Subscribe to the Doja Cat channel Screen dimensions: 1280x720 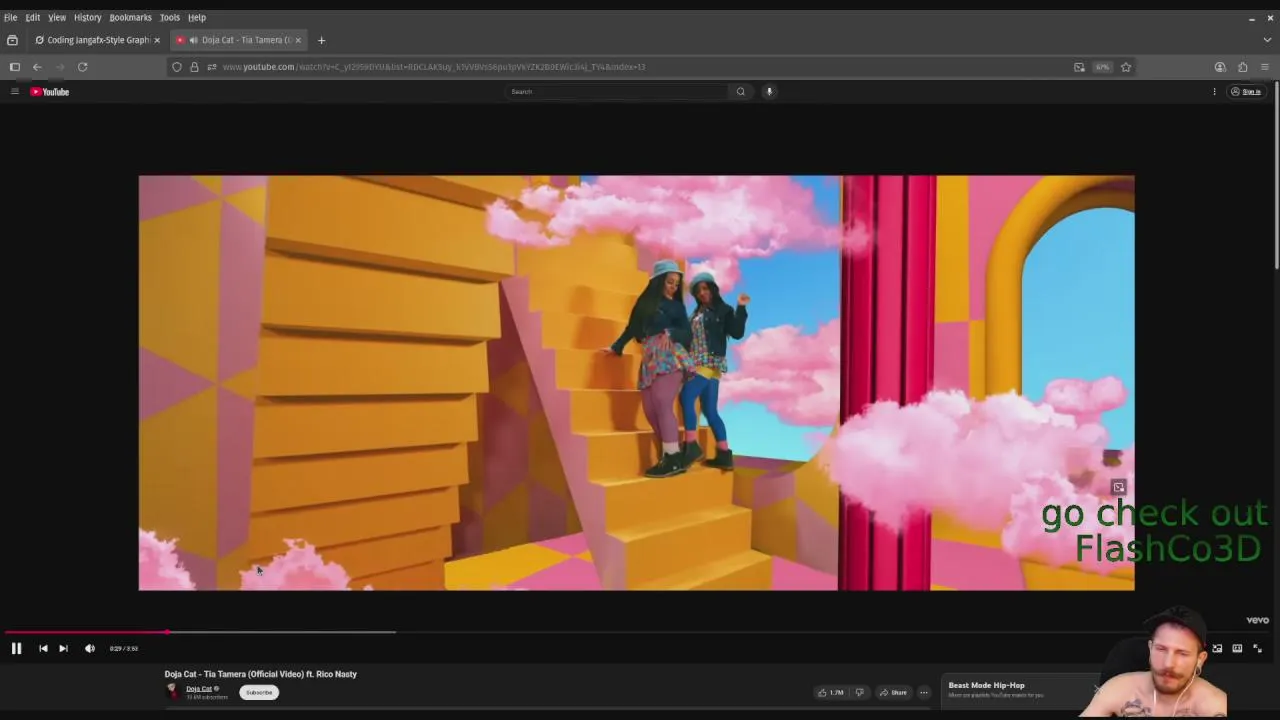coord(258,692)
